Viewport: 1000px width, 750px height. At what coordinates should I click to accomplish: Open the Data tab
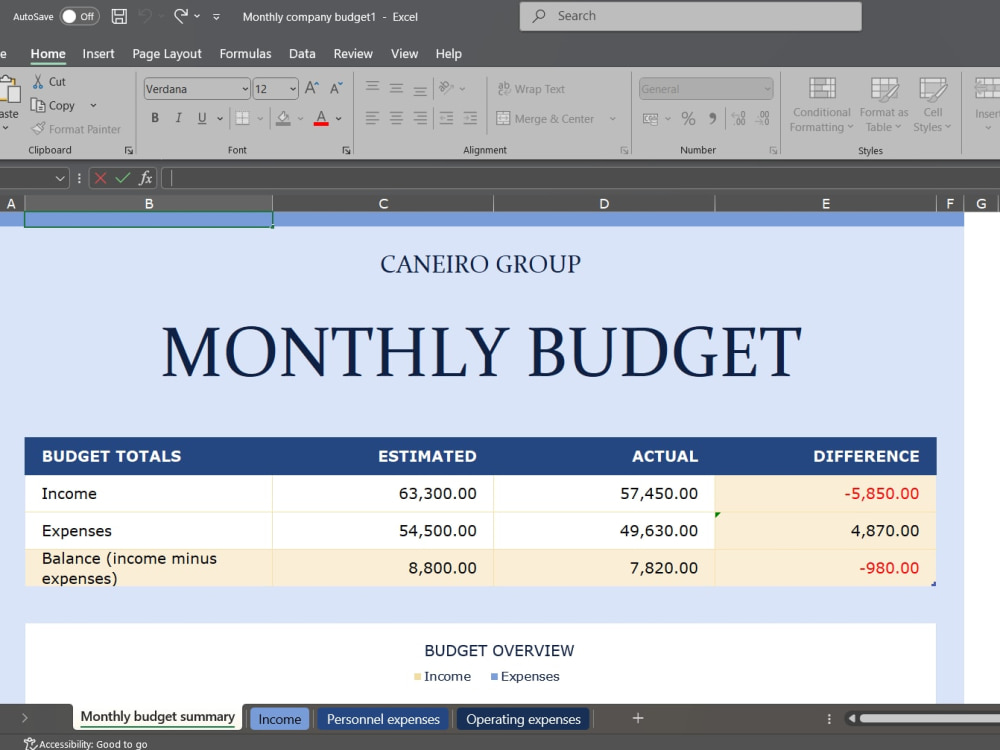pyautogui.click(x=302, y=54)
